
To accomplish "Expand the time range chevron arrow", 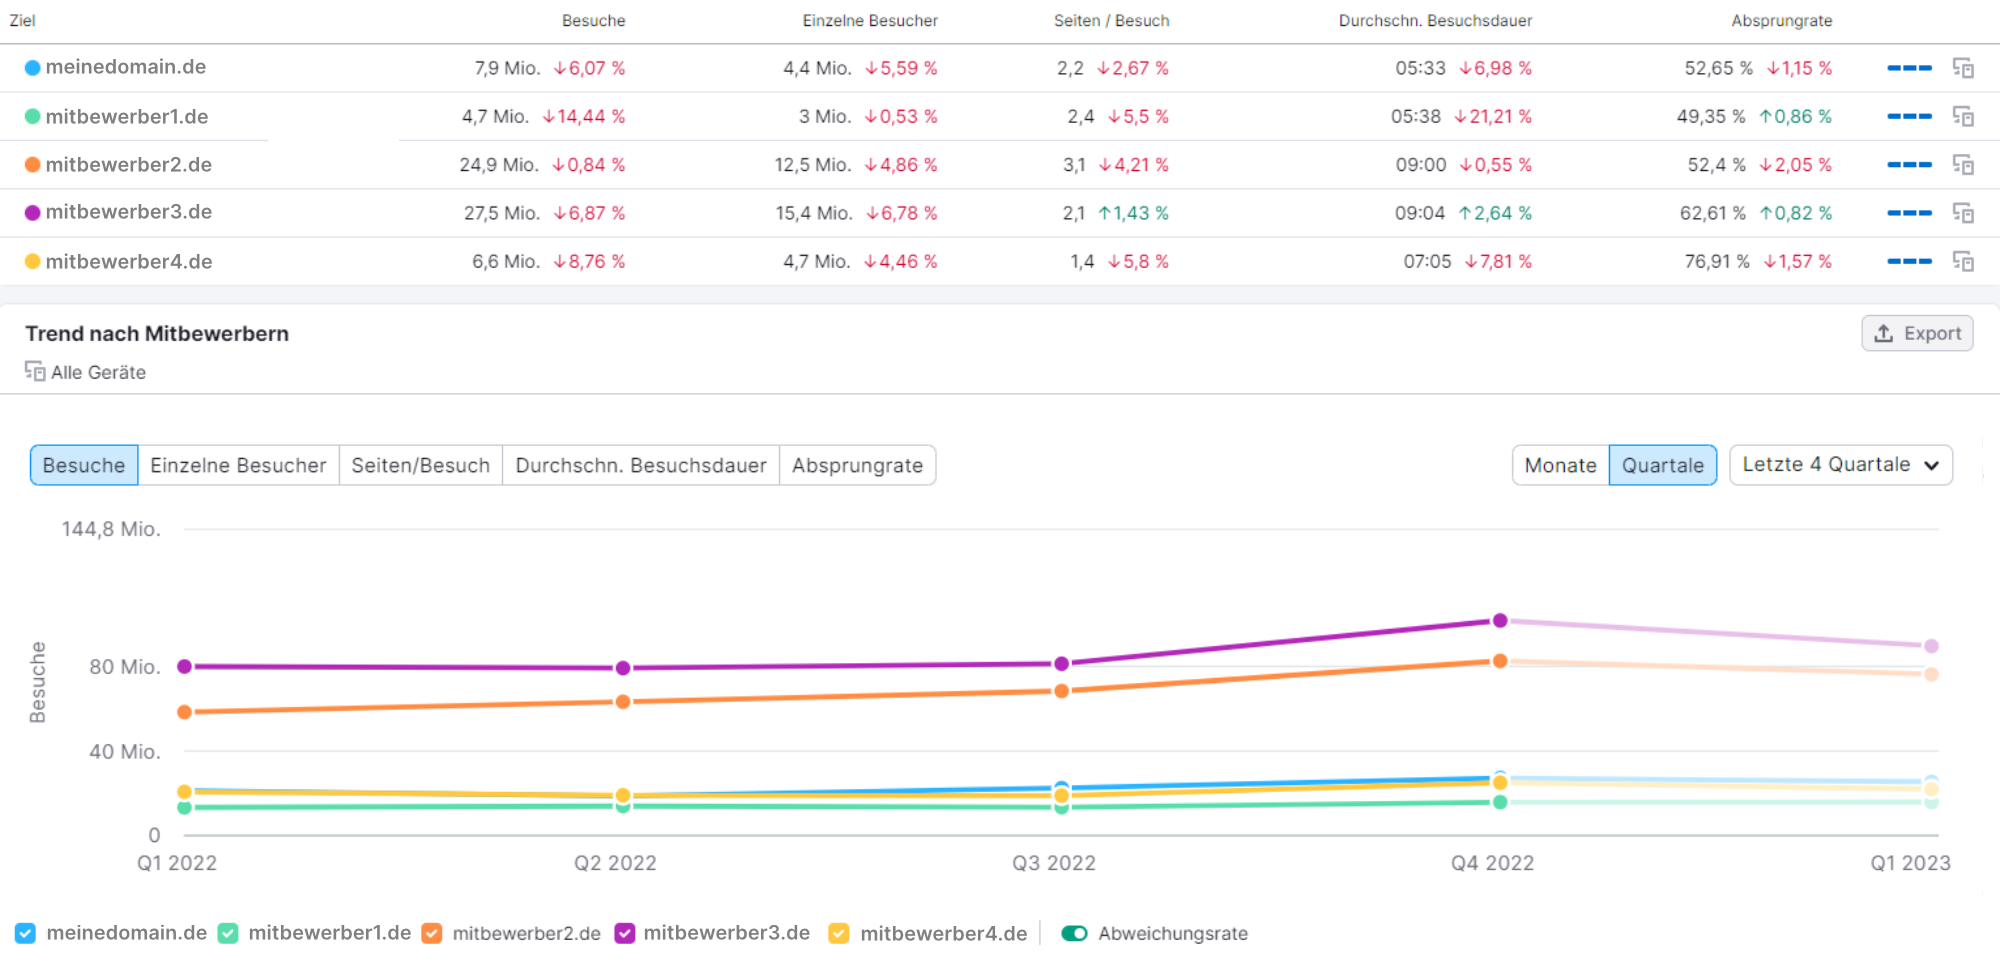I will (x=1932, y=465).
